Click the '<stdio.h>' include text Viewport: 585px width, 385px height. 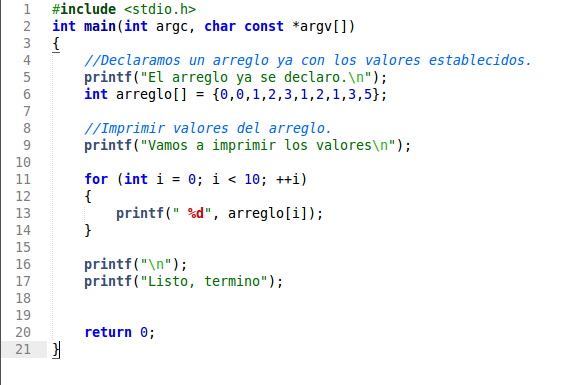click(x=160, y=9)
